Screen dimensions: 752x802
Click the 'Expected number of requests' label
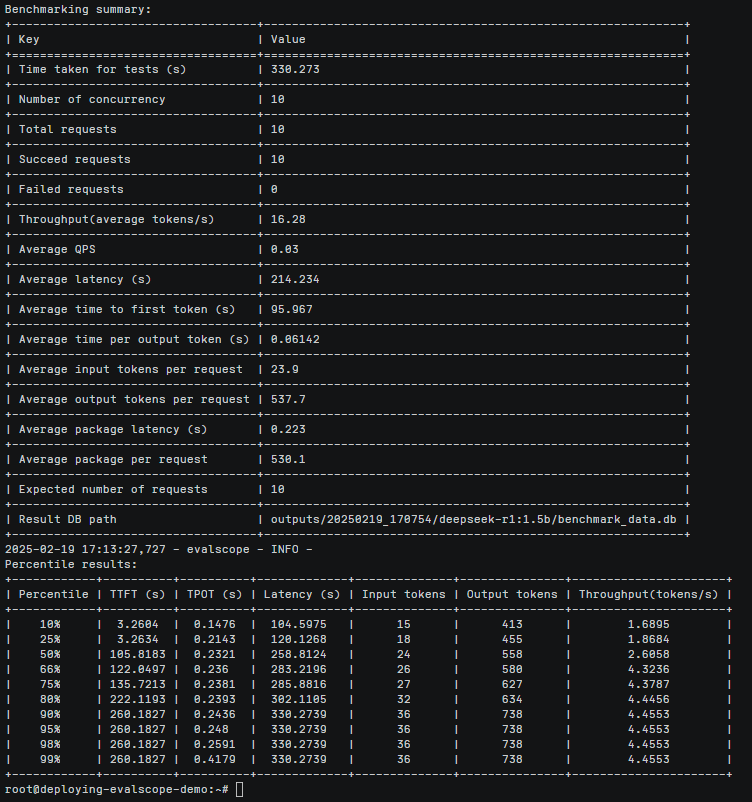coord(112,489)
